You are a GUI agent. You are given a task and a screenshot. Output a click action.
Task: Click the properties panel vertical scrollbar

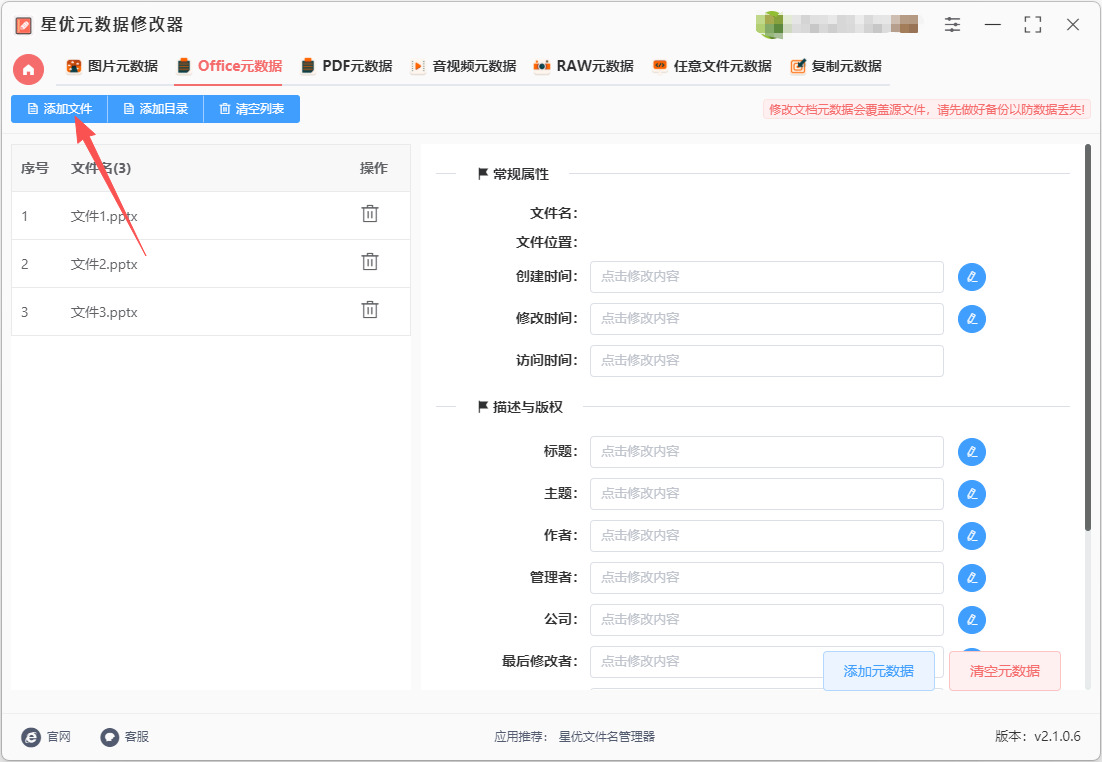(1087, 337)
